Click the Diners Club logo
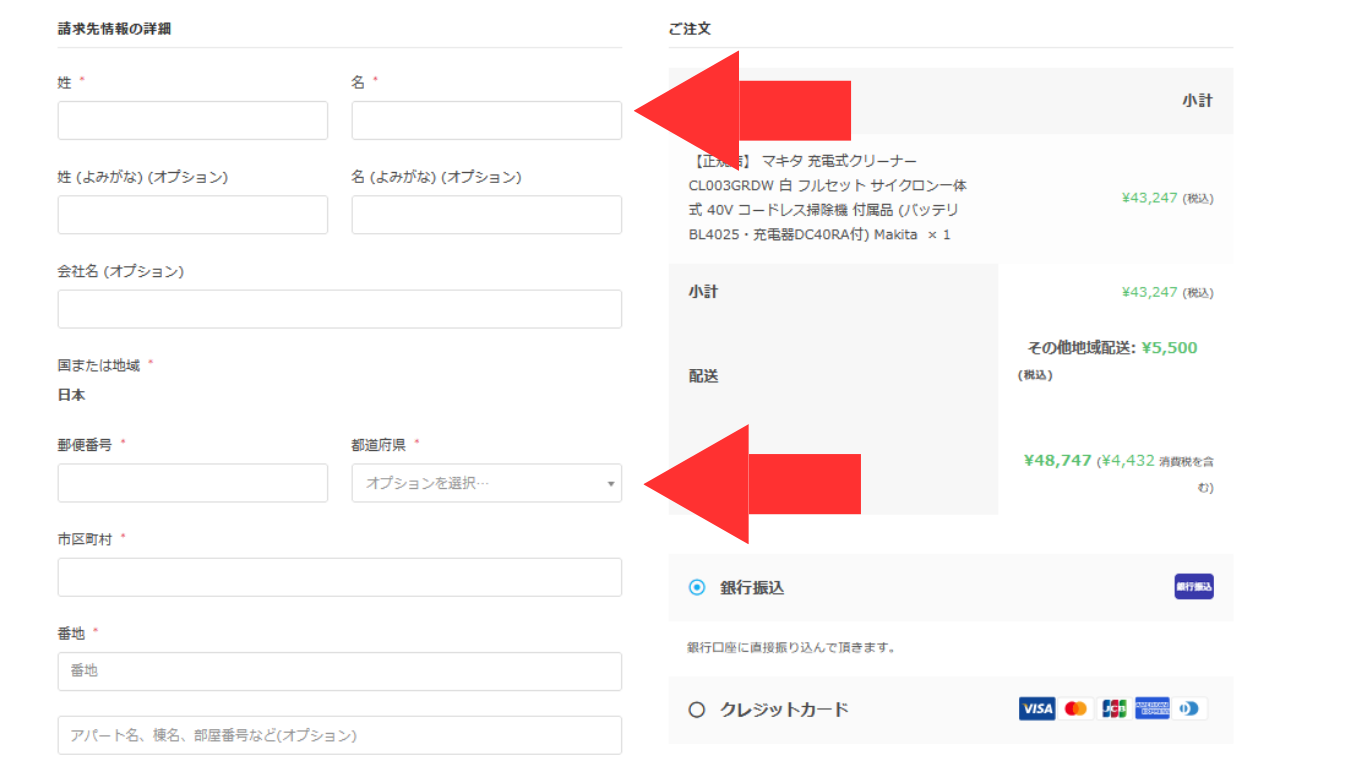 click(1190, 709)
